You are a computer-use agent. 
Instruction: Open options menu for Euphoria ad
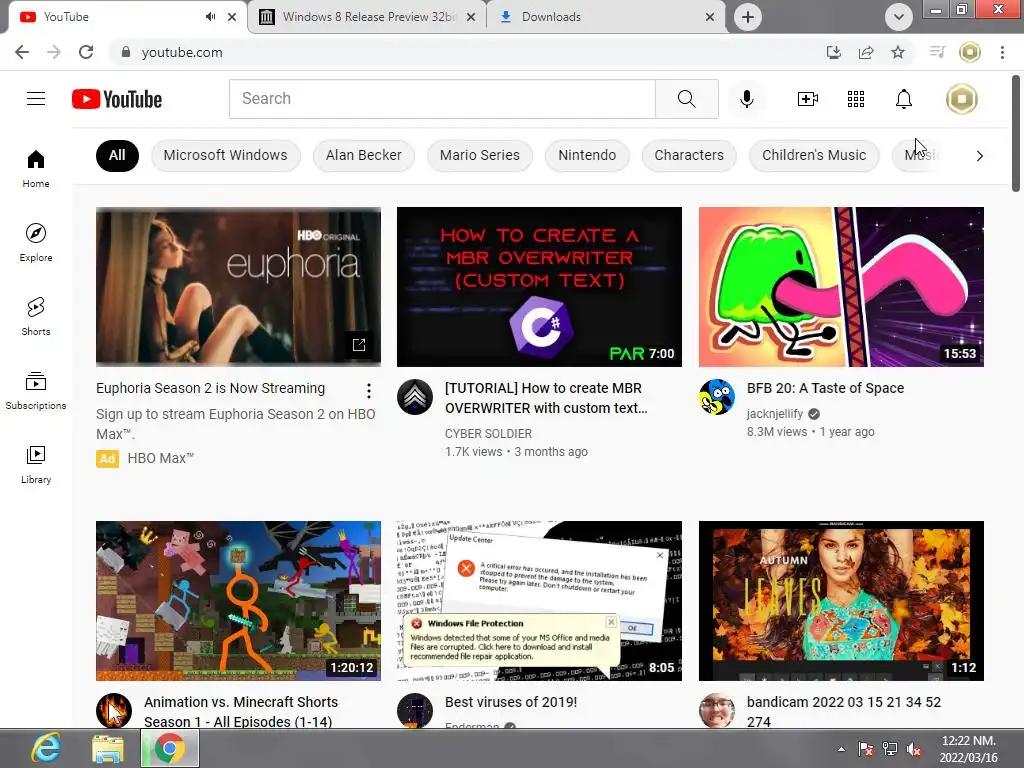coord(369,391)
